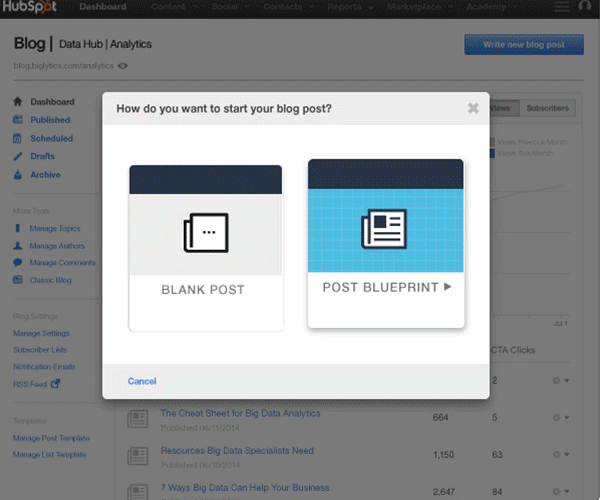Open Drafts list
The width and height of the screenshot is (600, 500).
coord(42,156)
